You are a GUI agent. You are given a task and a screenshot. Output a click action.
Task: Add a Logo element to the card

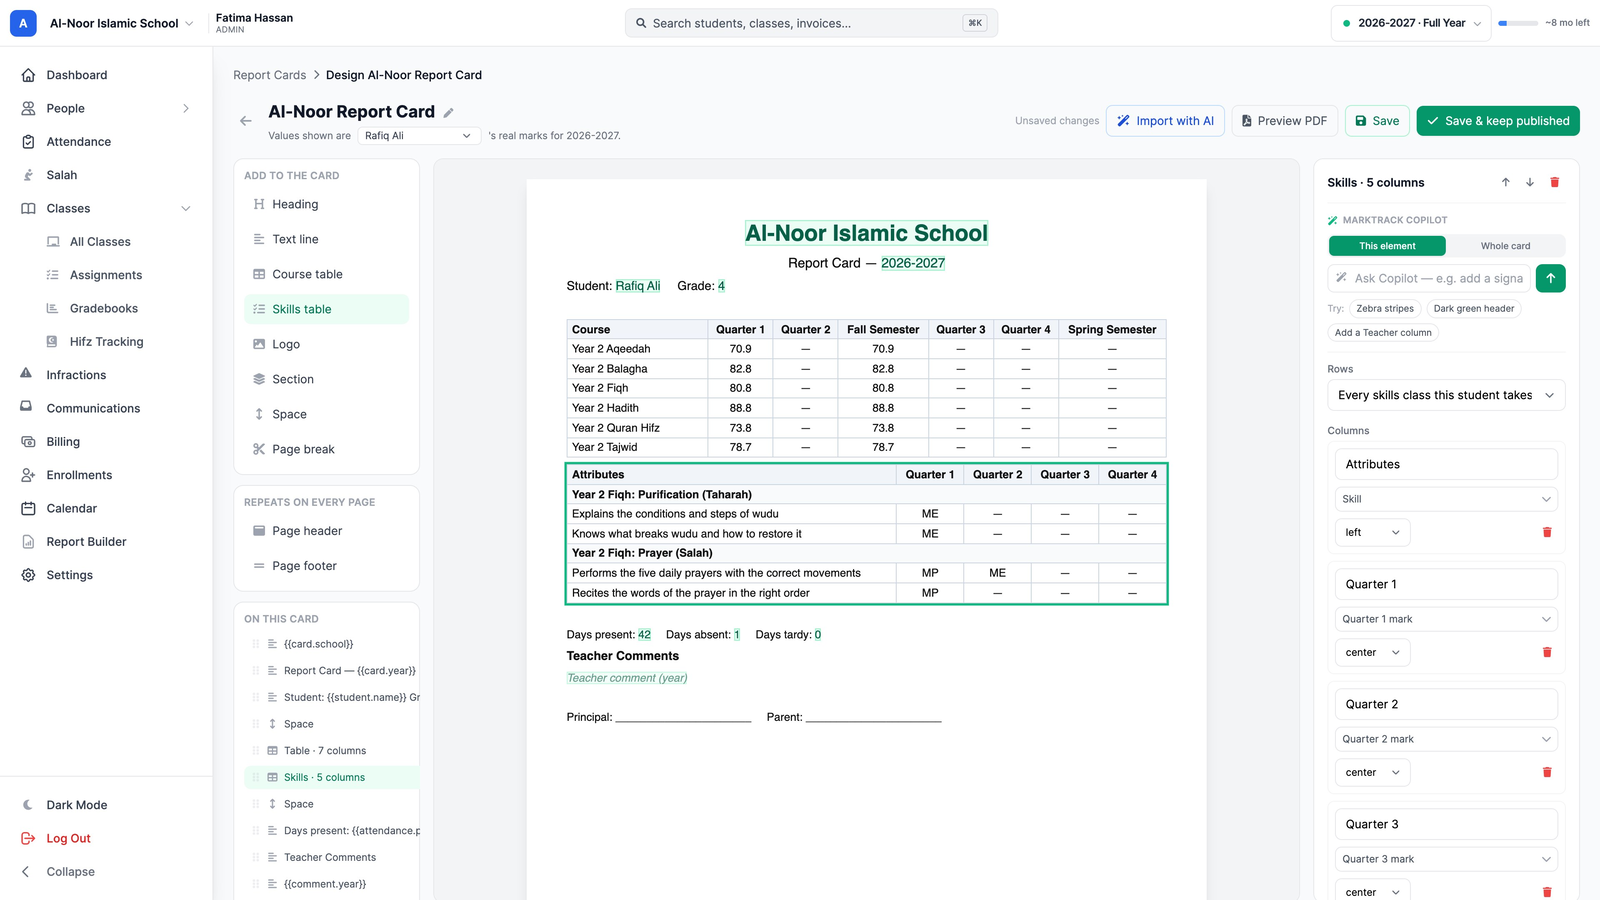(x=326, y=344)
